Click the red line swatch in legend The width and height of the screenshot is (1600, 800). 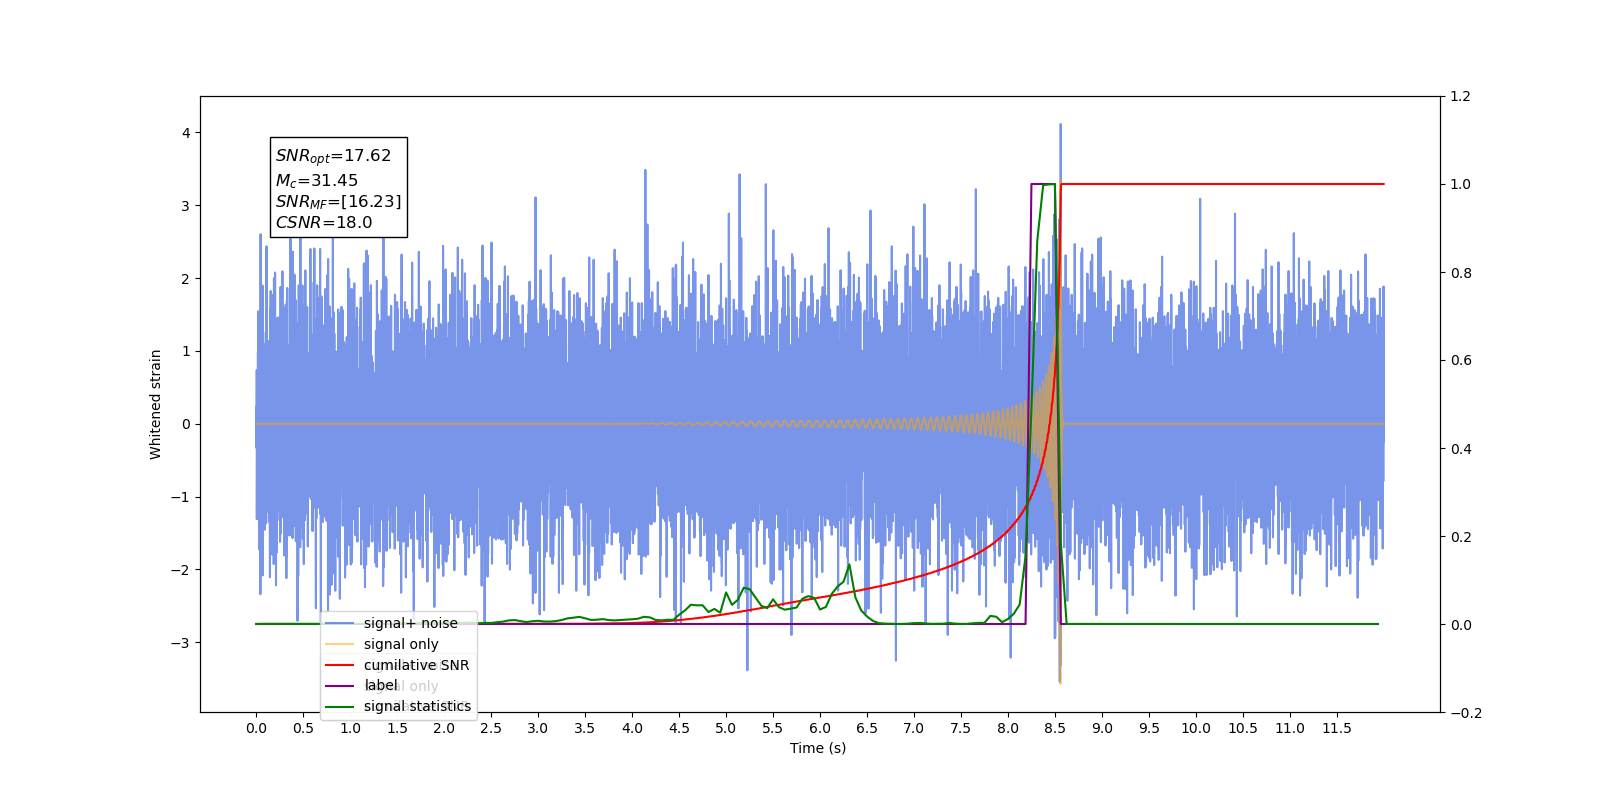coord(340,665)
